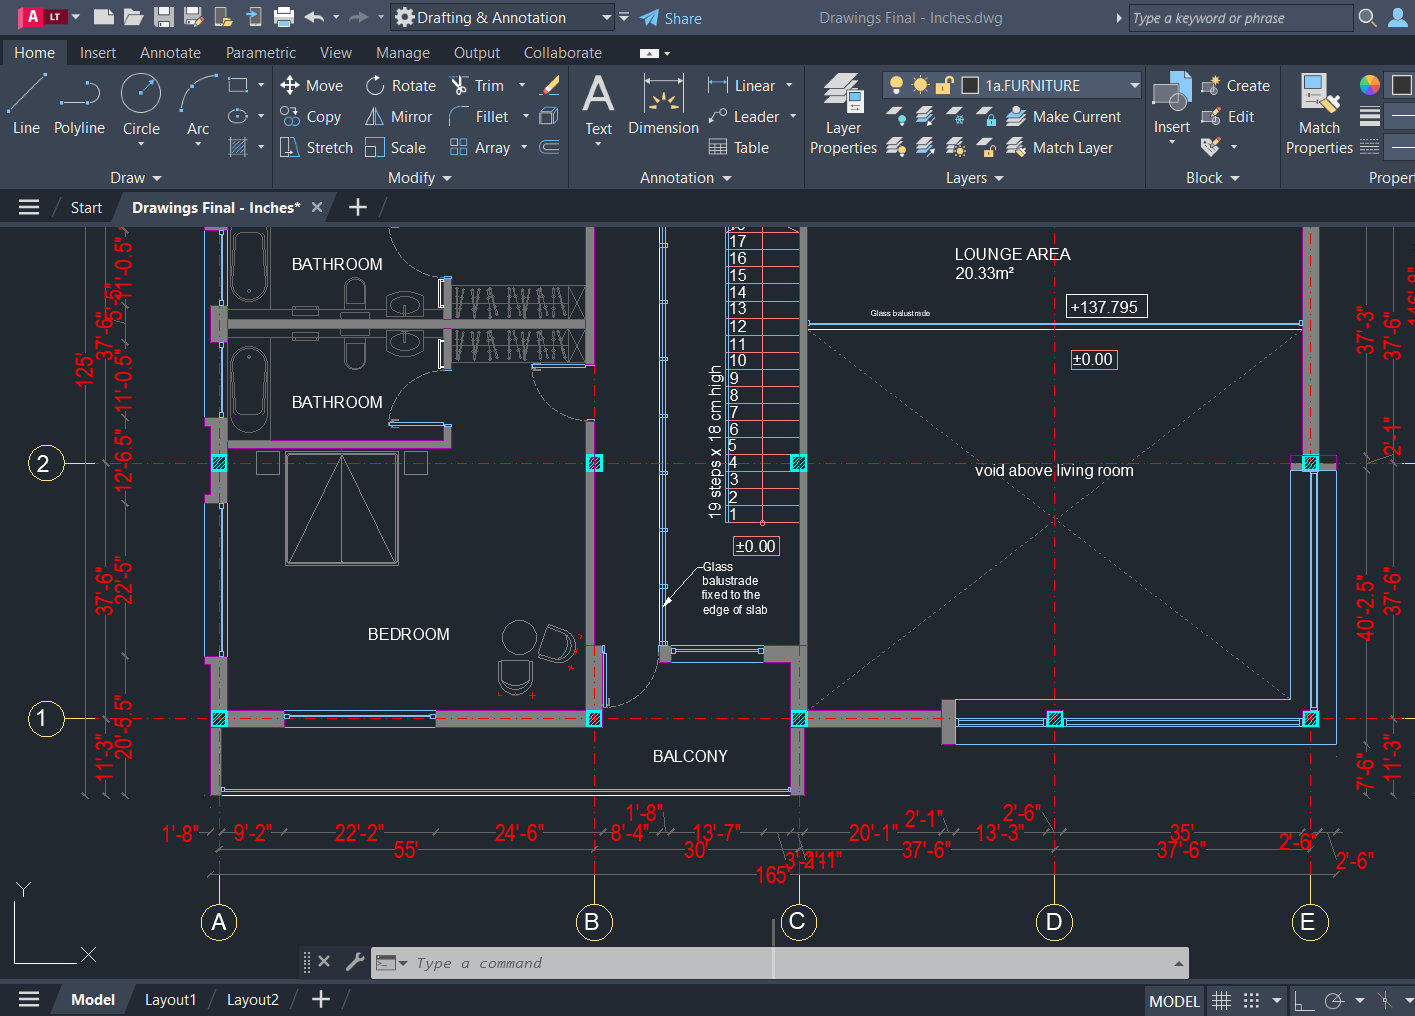1415x1016 pixels.
Task: Toggle polar tracking in status bar
Action: [1334, 1000]
